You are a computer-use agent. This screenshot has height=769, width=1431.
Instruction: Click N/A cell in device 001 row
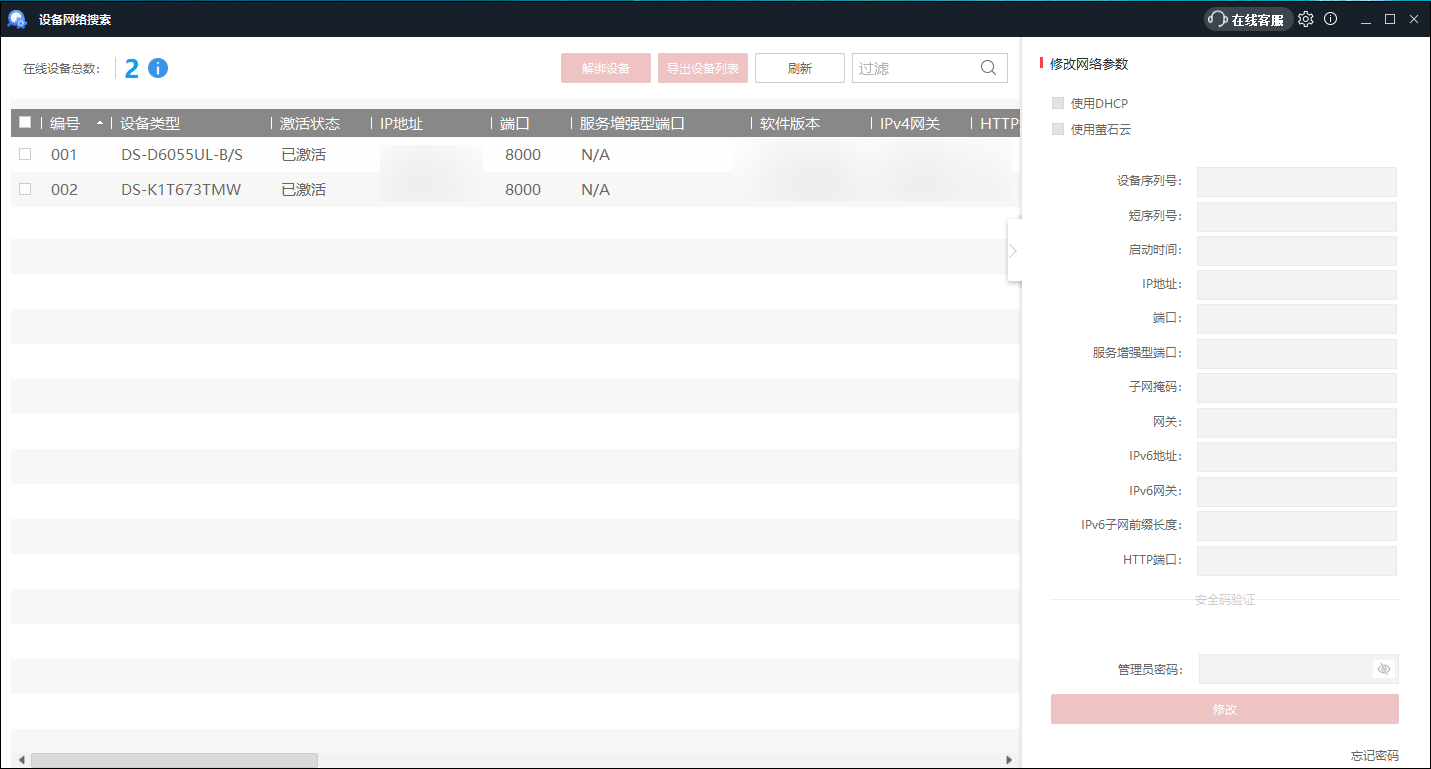point(595,155)
